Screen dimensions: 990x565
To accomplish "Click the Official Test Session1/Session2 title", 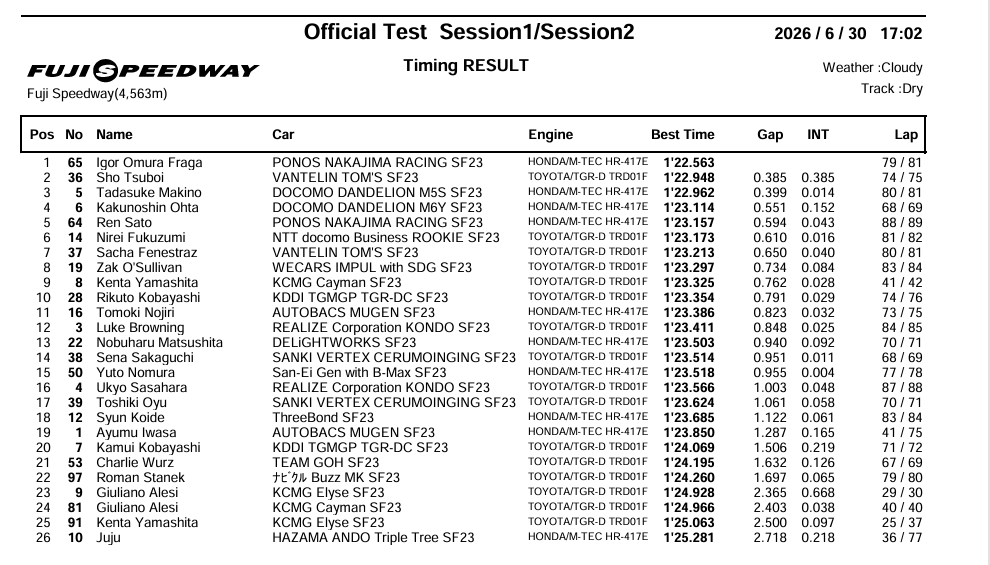I will [468, 32].
